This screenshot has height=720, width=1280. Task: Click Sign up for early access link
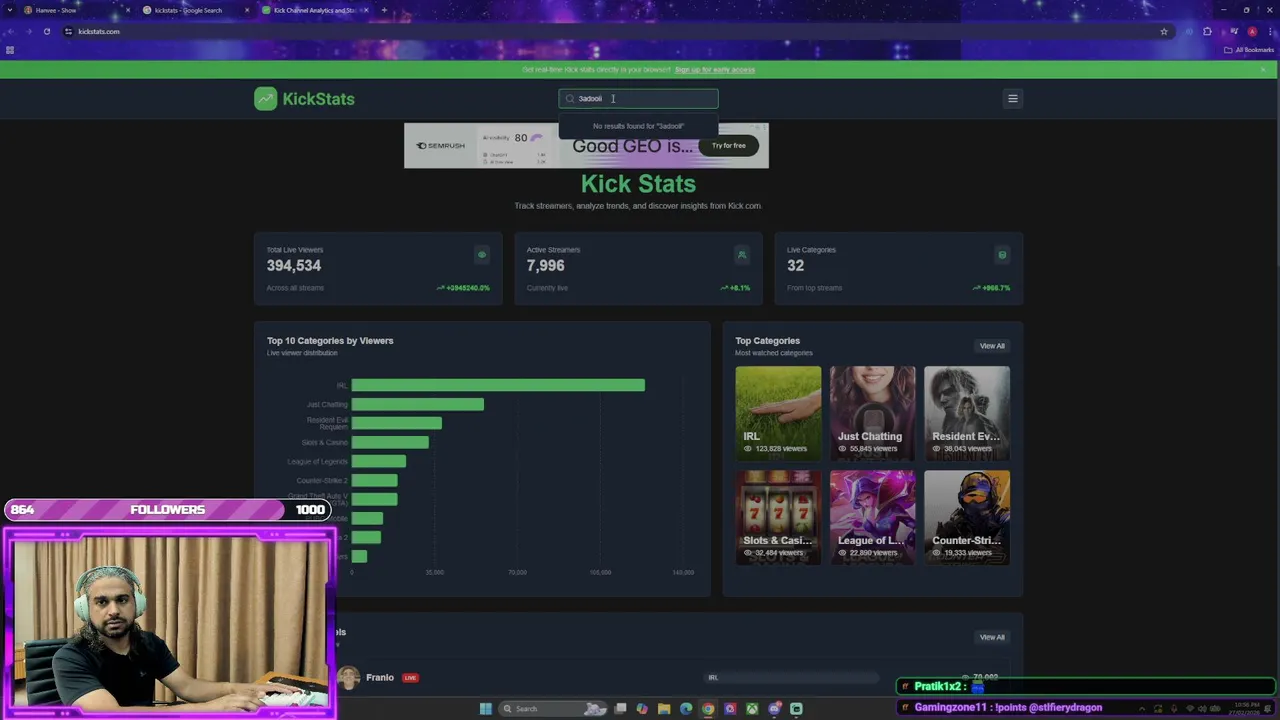(x=715, y=69)
